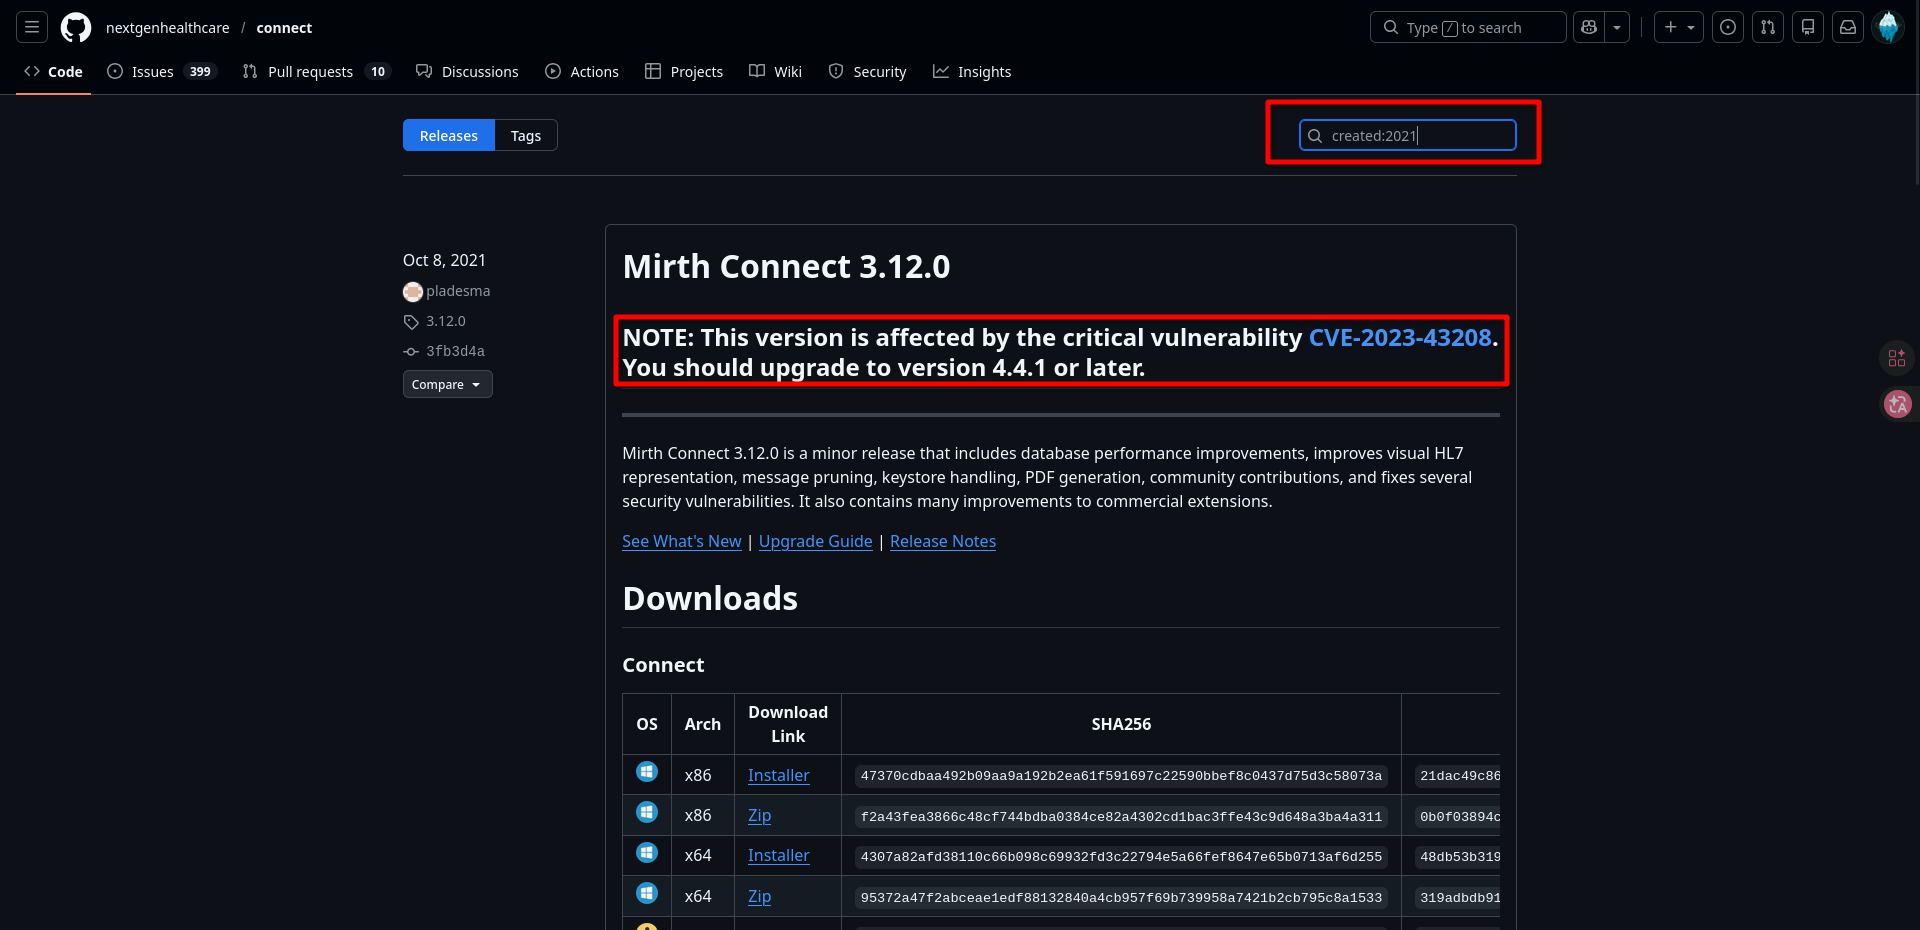Open the connect repository link
The width and height of the screenshot is (1920, 930).
point(284,28)
